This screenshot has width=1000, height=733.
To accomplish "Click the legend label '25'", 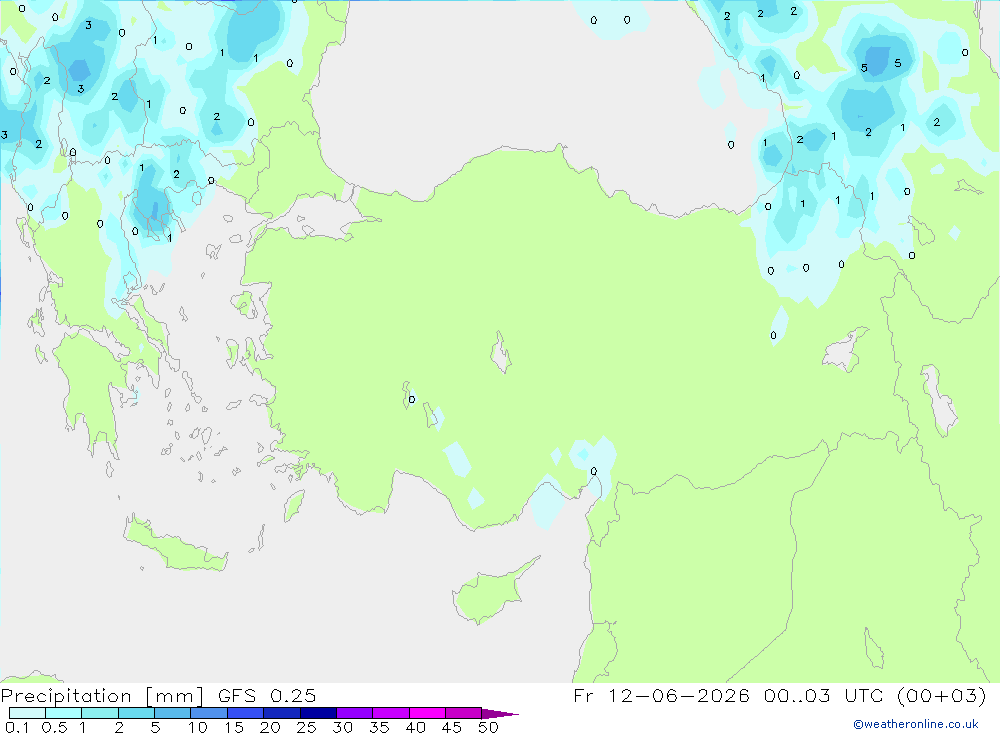I will [x=306, y=727].
